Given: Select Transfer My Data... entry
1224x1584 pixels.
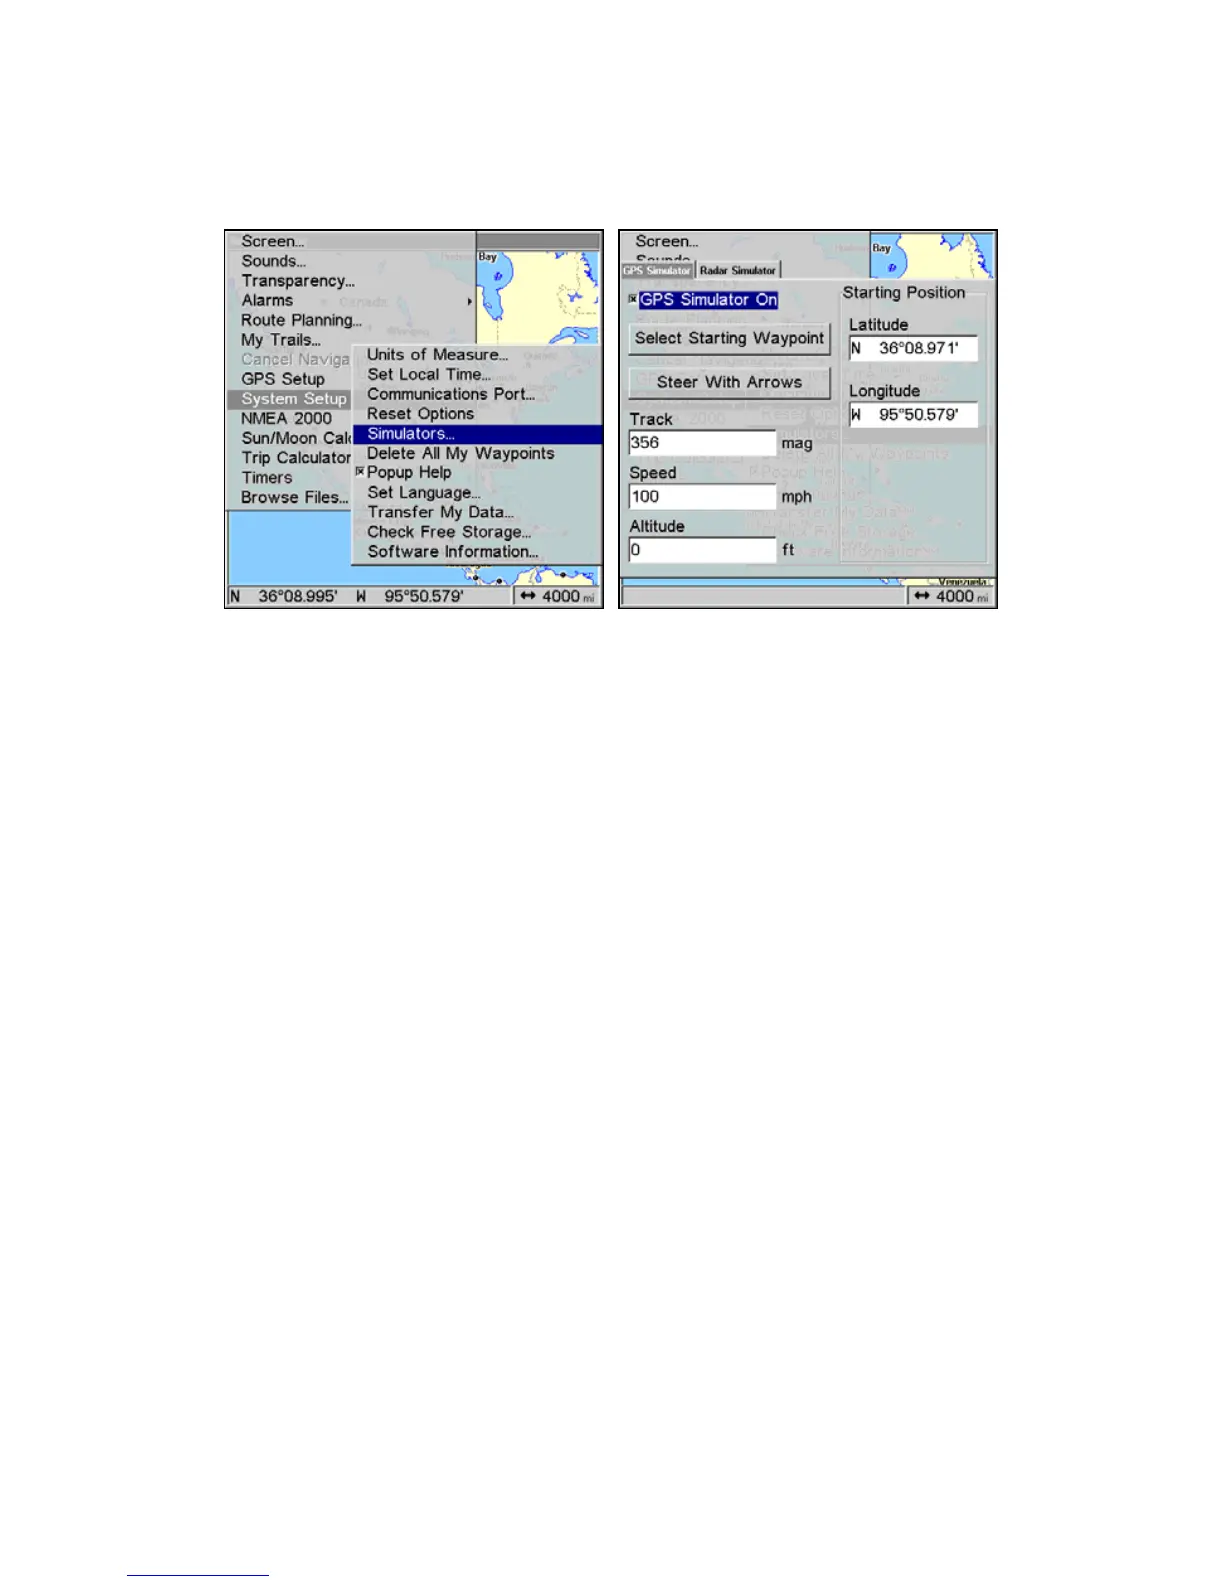Looking at the screenshot, I should pyautogui.click(x=440, y=512).
